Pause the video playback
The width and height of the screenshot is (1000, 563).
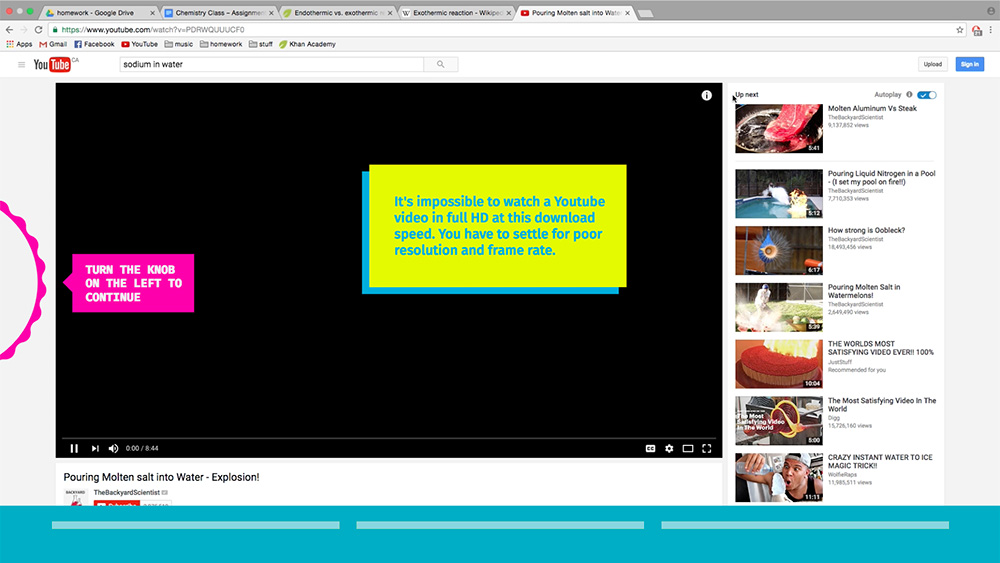pos(74,448)
